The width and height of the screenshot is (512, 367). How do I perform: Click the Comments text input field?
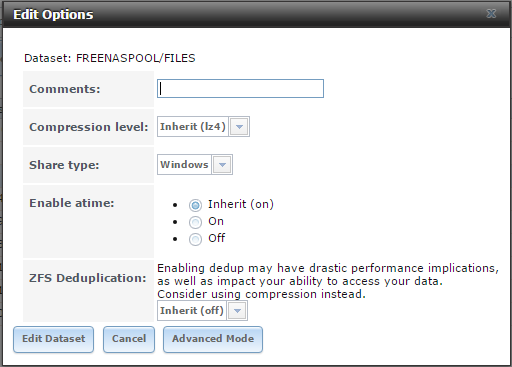click(x=240, y=89)
